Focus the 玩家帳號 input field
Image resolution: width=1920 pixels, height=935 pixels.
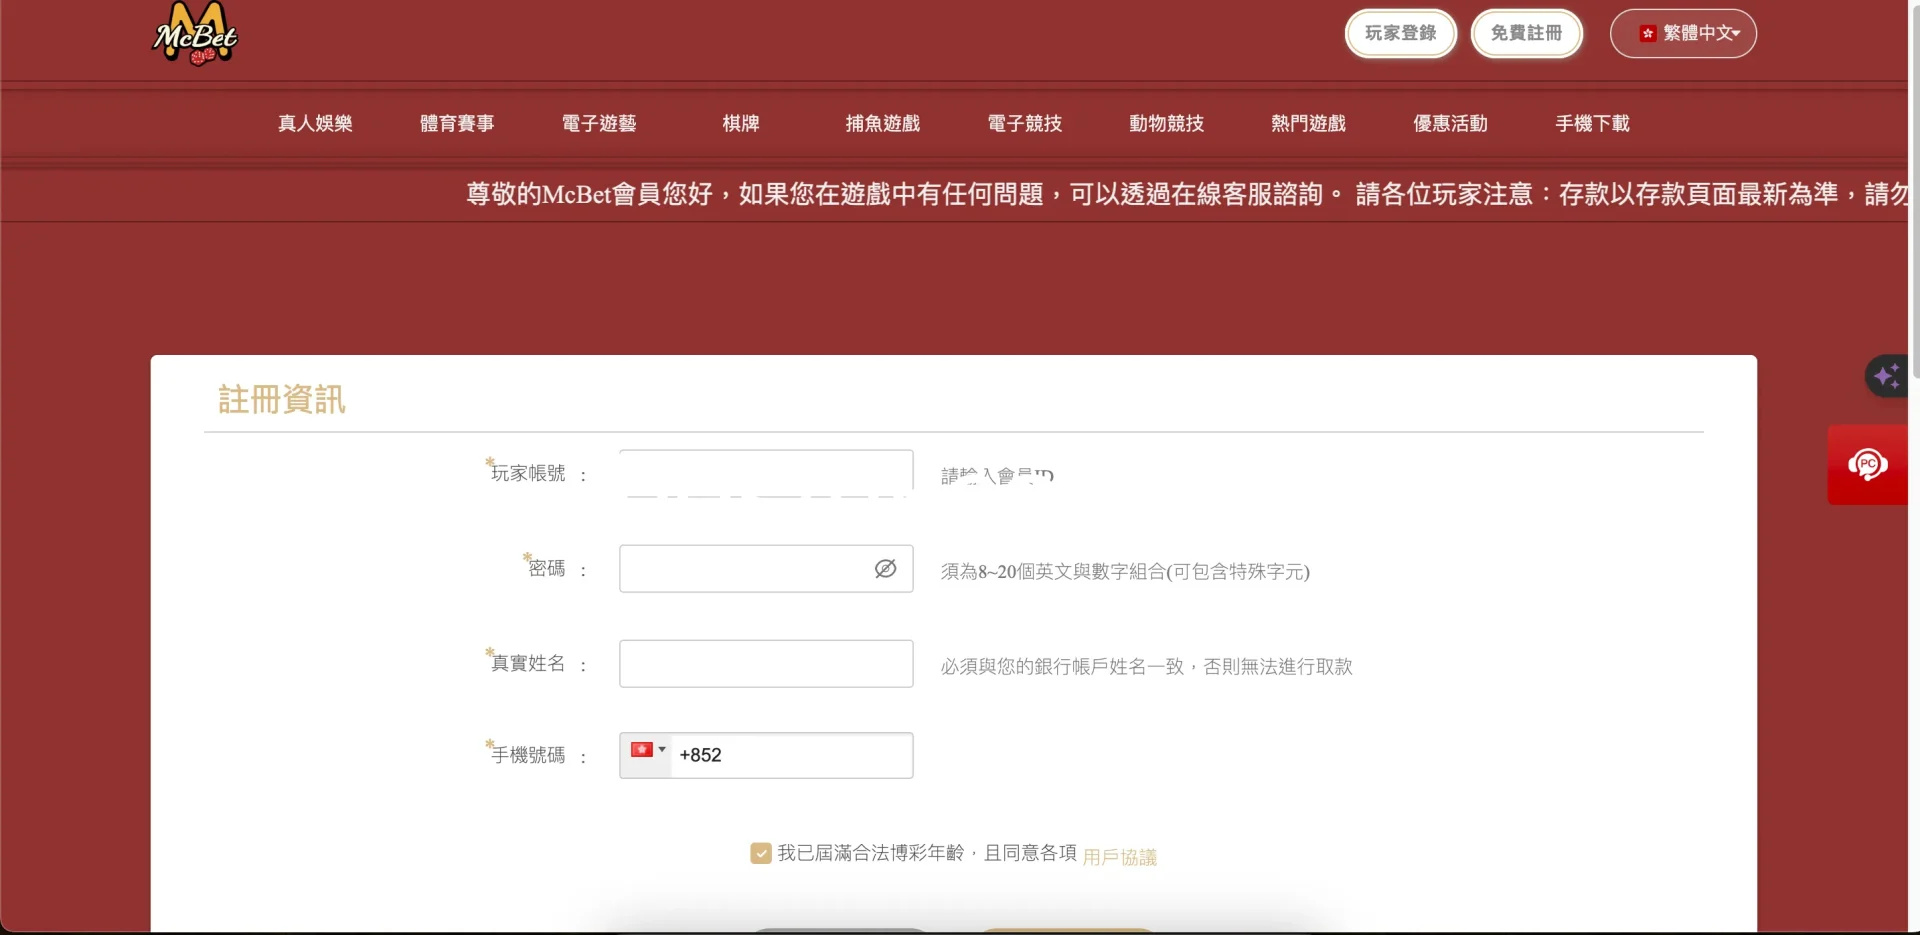pyautogui.click(x=766, y=472)
